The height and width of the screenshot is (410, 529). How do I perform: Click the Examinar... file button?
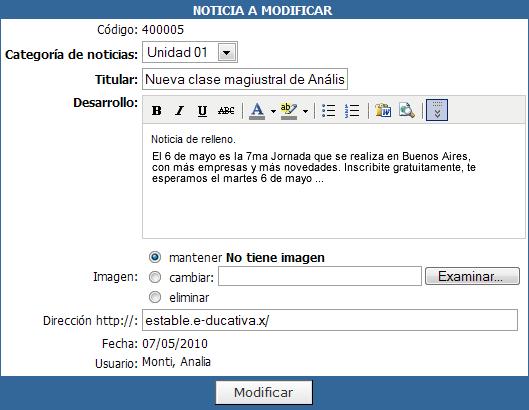pos(472,276)
